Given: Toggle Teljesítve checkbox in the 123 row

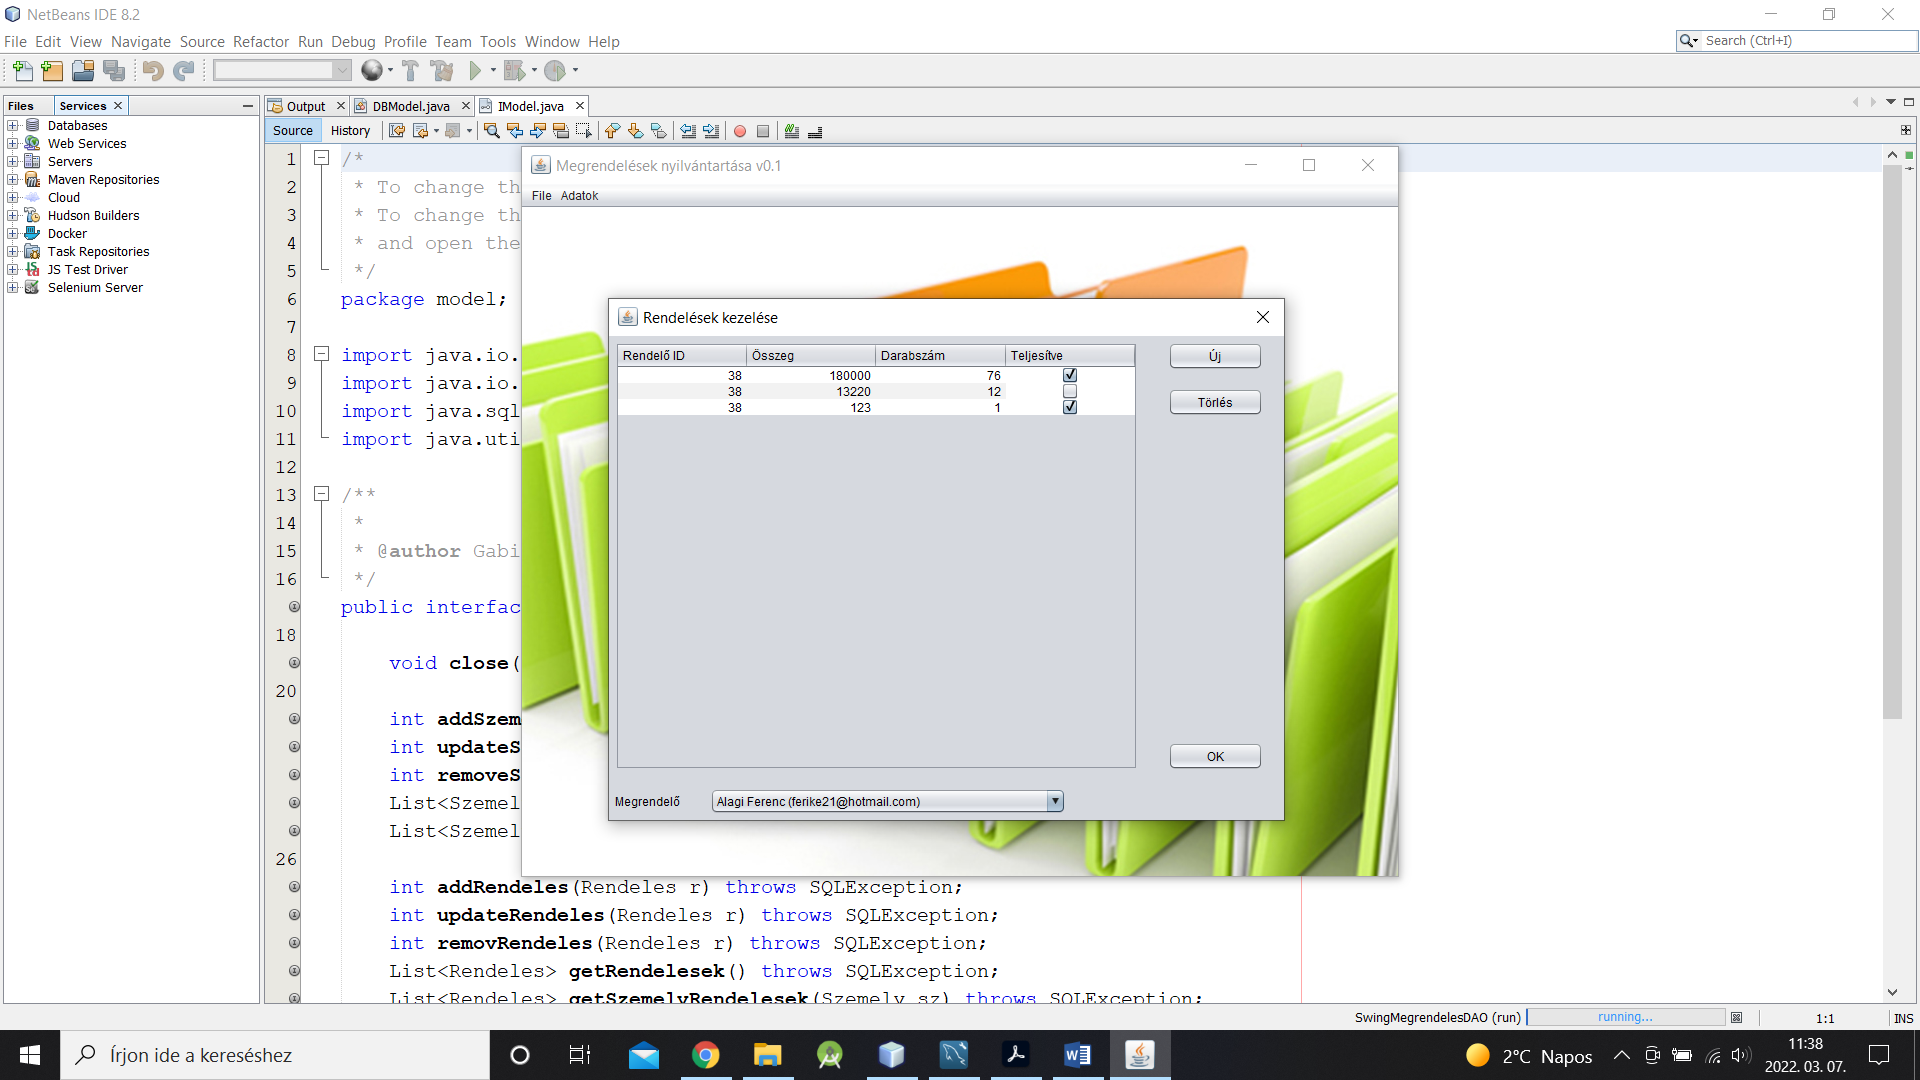Looking at the screenshot, I should pyautogui.click(x=1070, y=407).
